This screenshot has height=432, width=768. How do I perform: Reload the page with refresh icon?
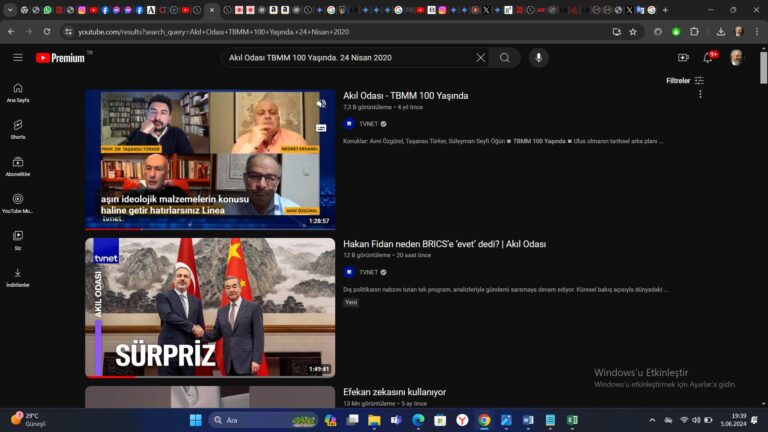tap(47, 31)
